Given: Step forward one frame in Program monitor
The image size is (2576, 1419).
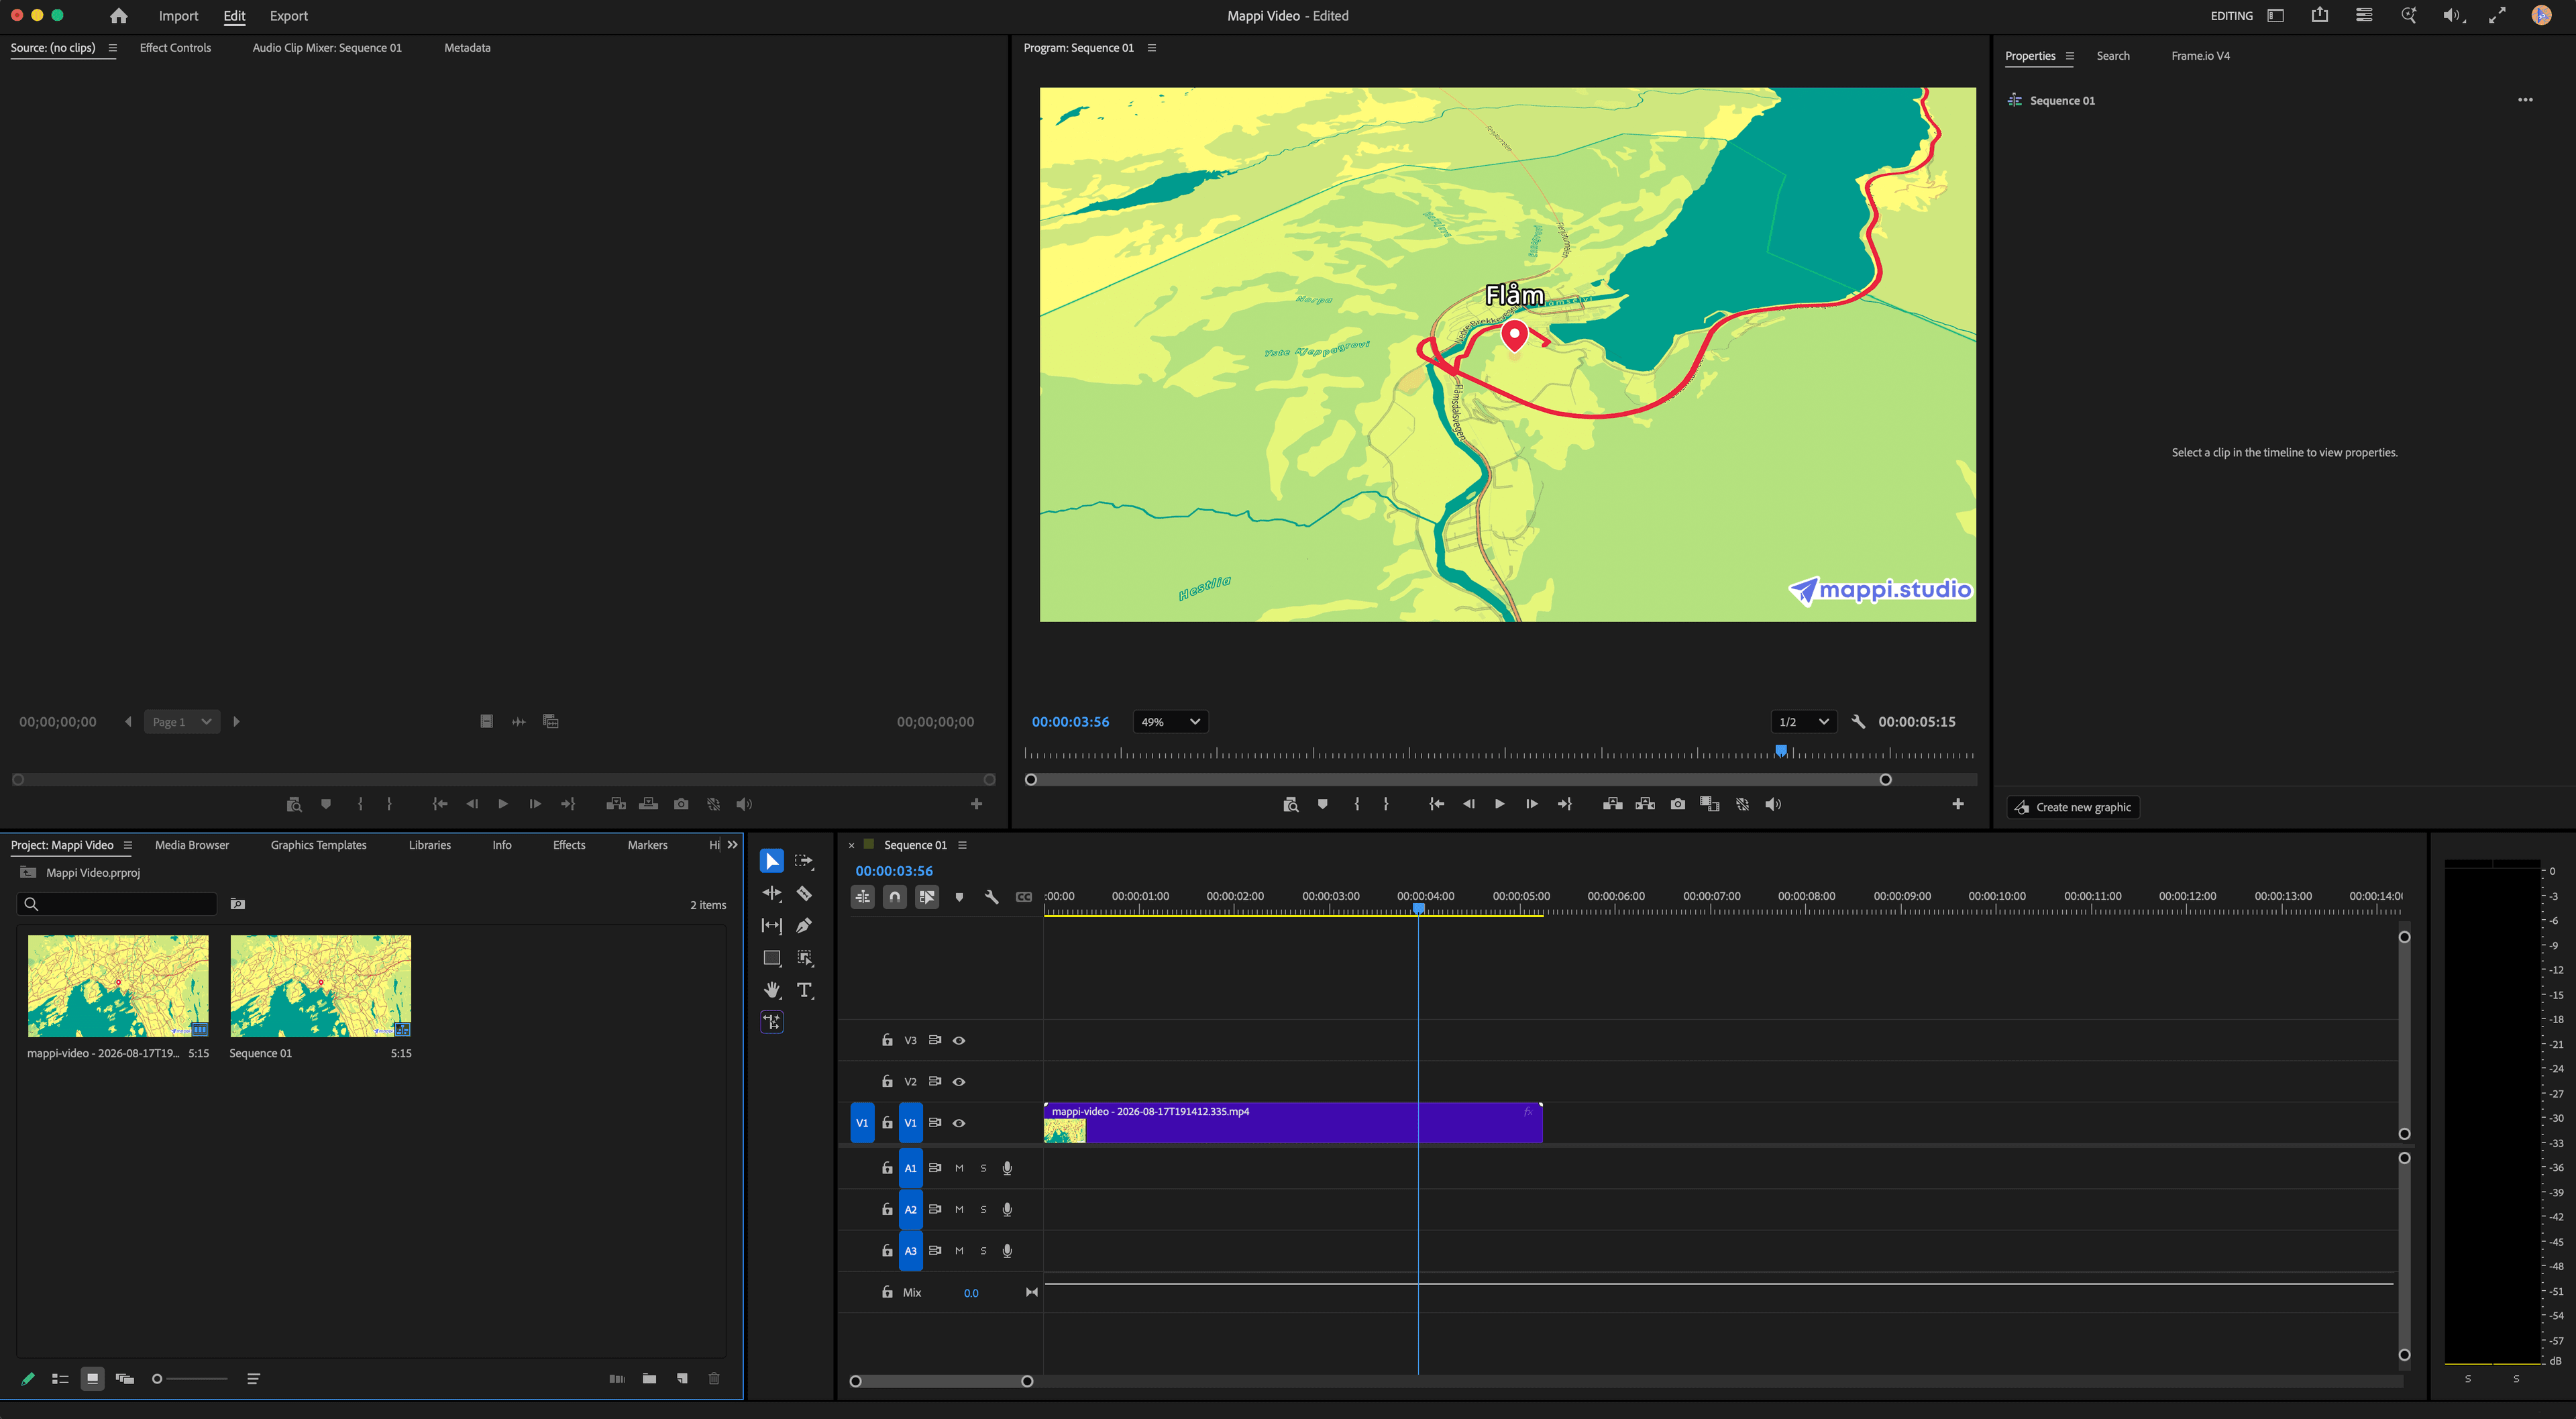Looking at the screenshot, I should (1531, 804).
